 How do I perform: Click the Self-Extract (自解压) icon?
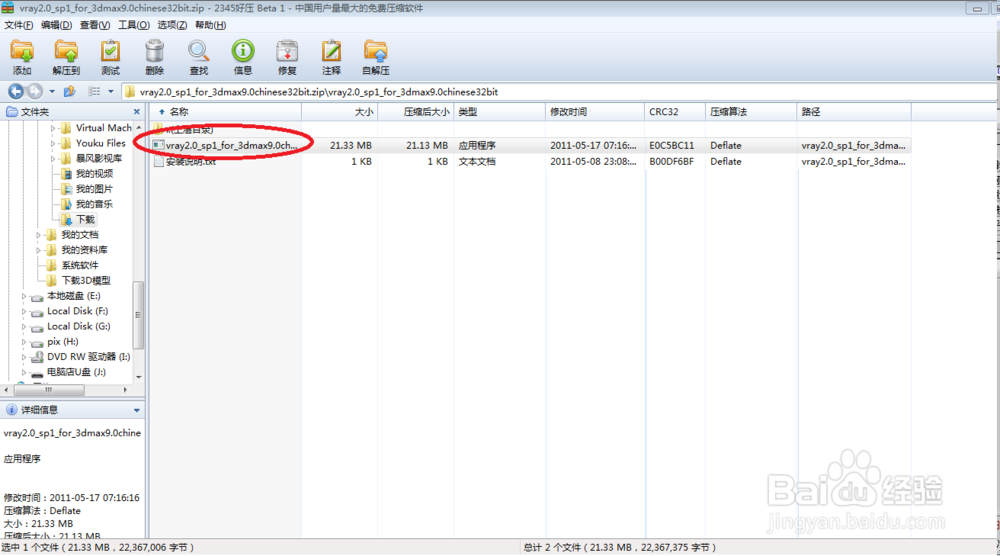click(376, 57)
